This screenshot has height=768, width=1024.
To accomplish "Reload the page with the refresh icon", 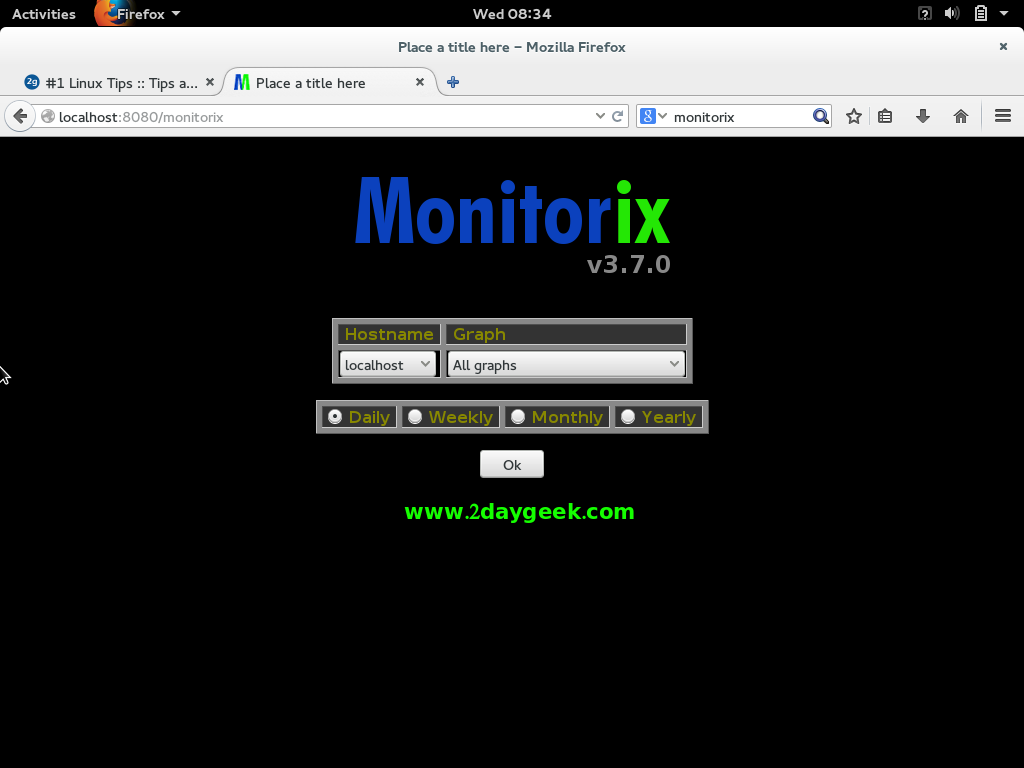I will [617, 116].
